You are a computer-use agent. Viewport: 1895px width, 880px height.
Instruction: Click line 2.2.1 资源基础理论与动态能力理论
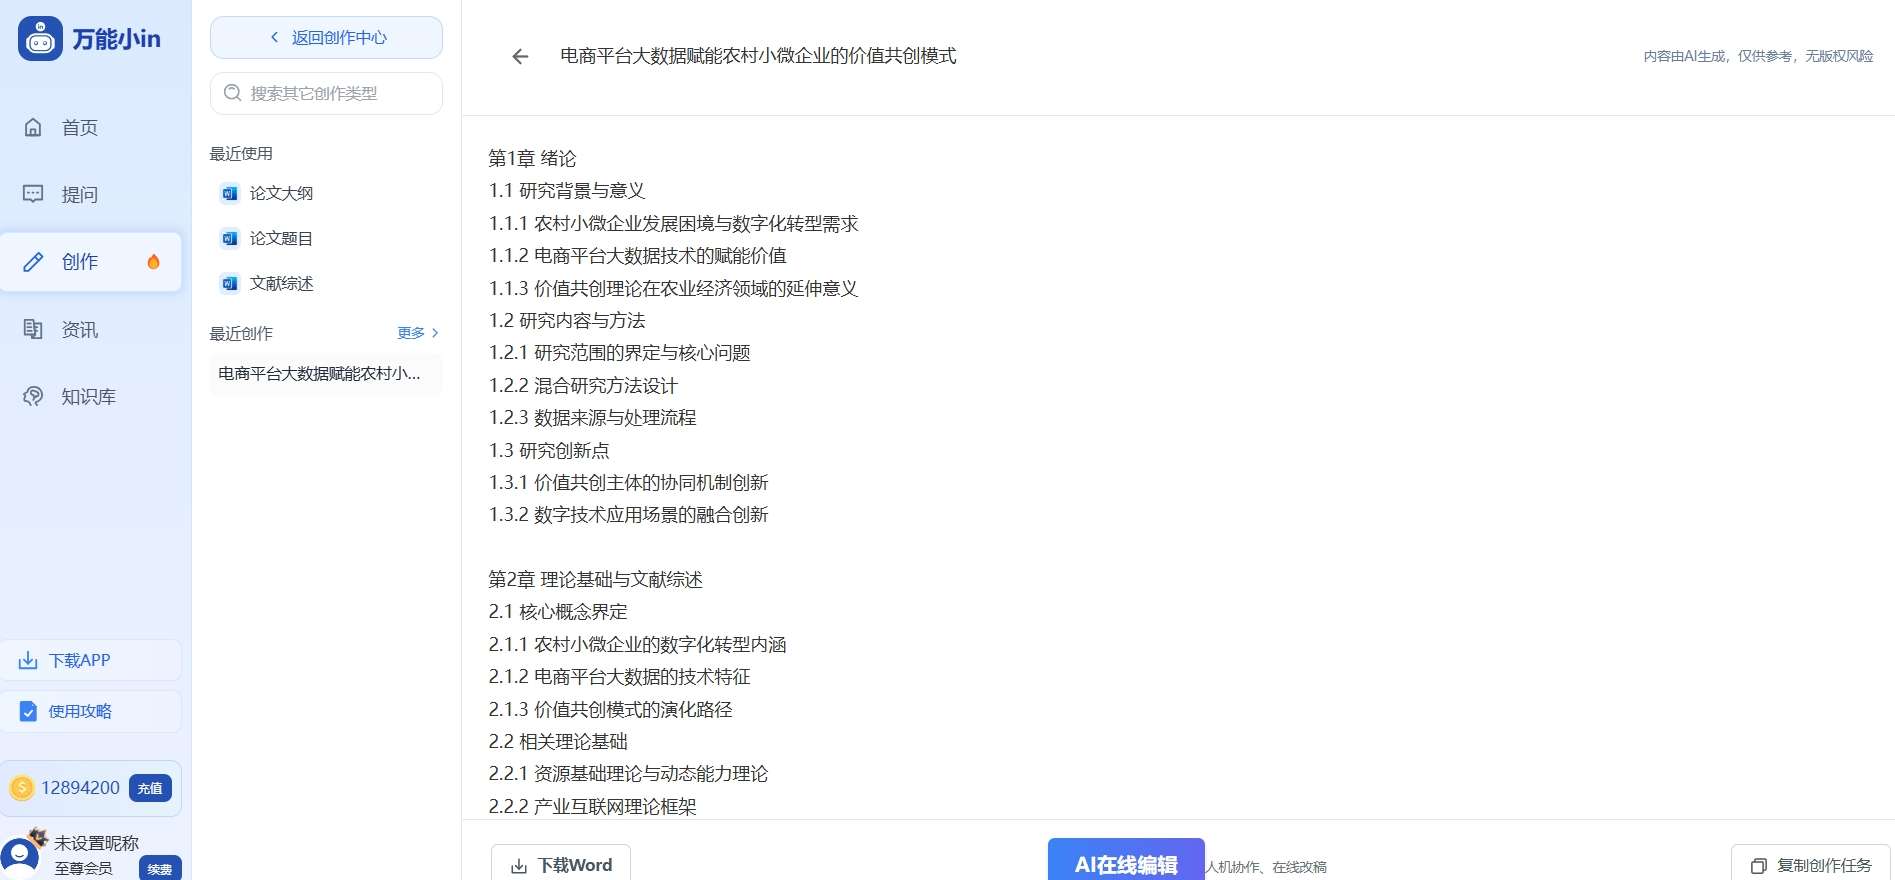point(628,773)
